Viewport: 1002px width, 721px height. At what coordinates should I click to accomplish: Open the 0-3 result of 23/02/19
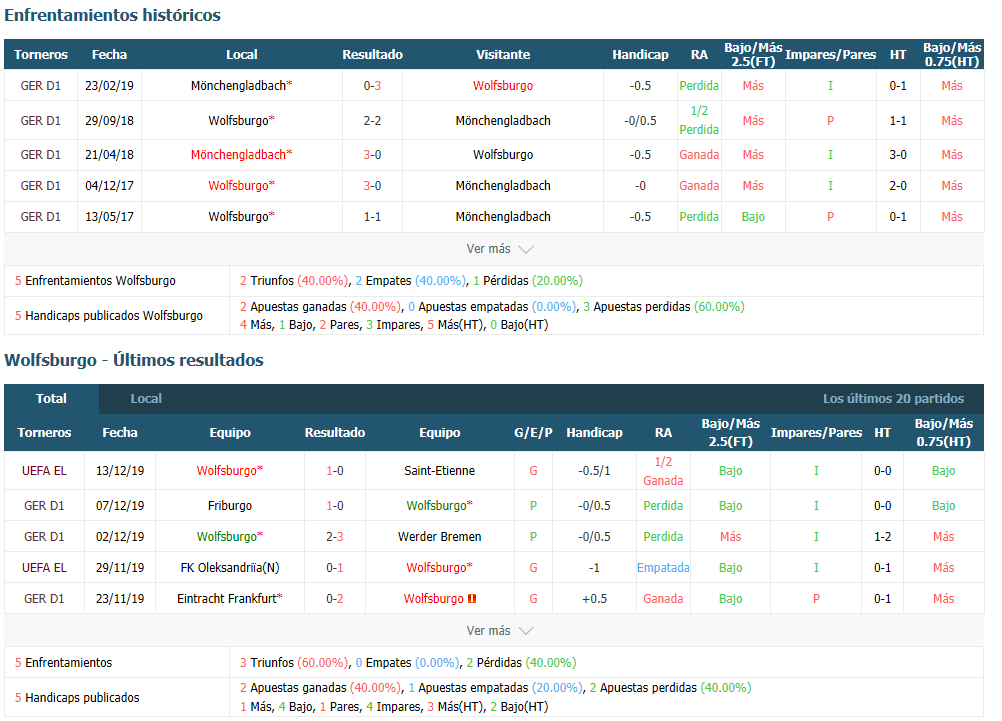pos(373,86)
